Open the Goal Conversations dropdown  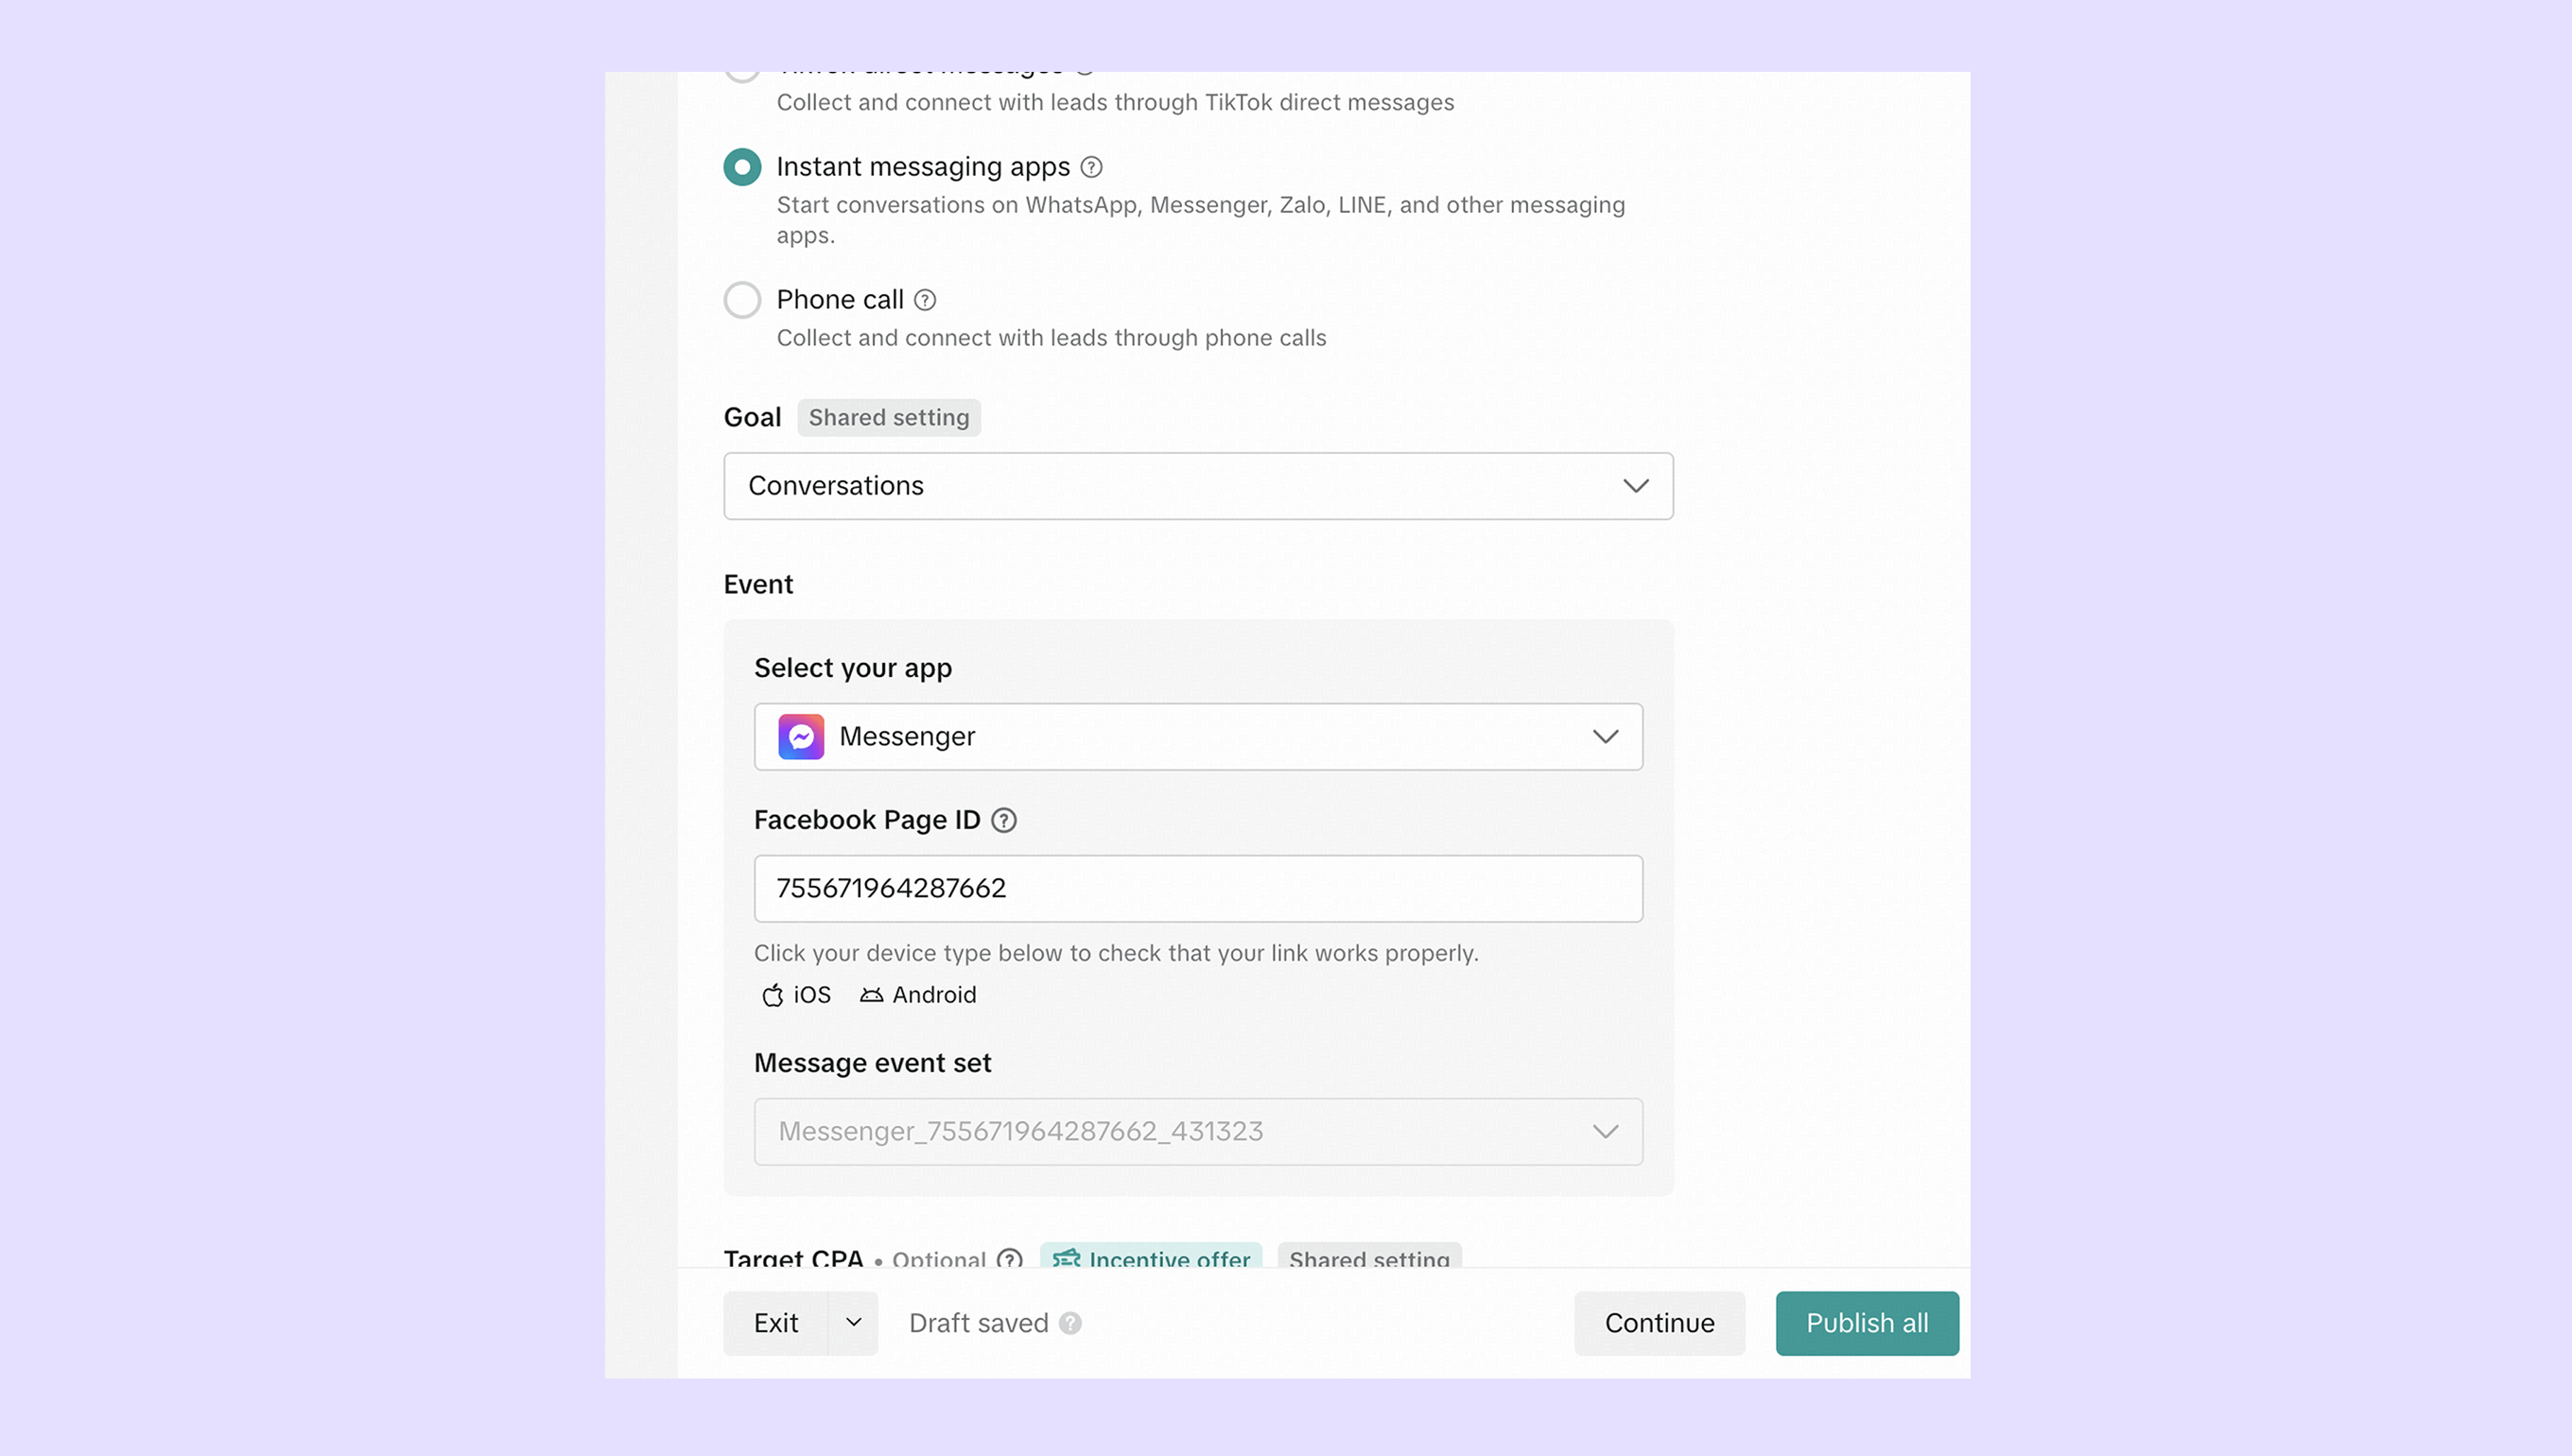tap(1198, 486)
